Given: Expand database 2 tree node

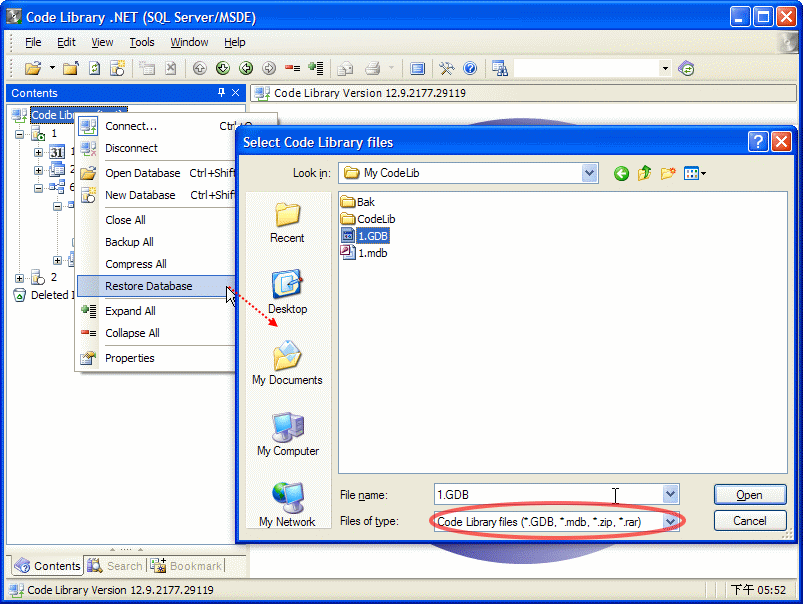Looking at the screenshot, I should click(x=19, y=278).
